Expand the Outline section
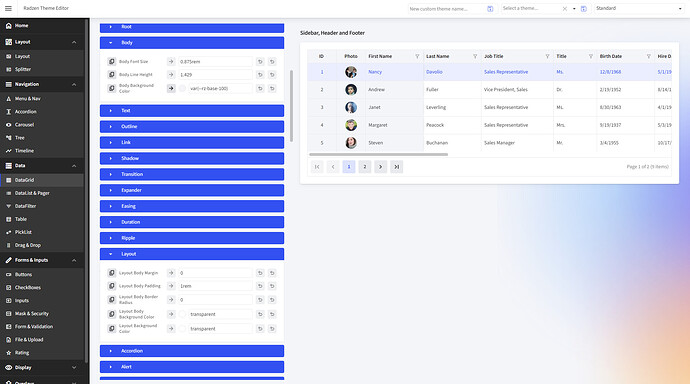Image resolution: width=690 pixels, height=384 pixels. pyautogui.click(x=192, y=127)
